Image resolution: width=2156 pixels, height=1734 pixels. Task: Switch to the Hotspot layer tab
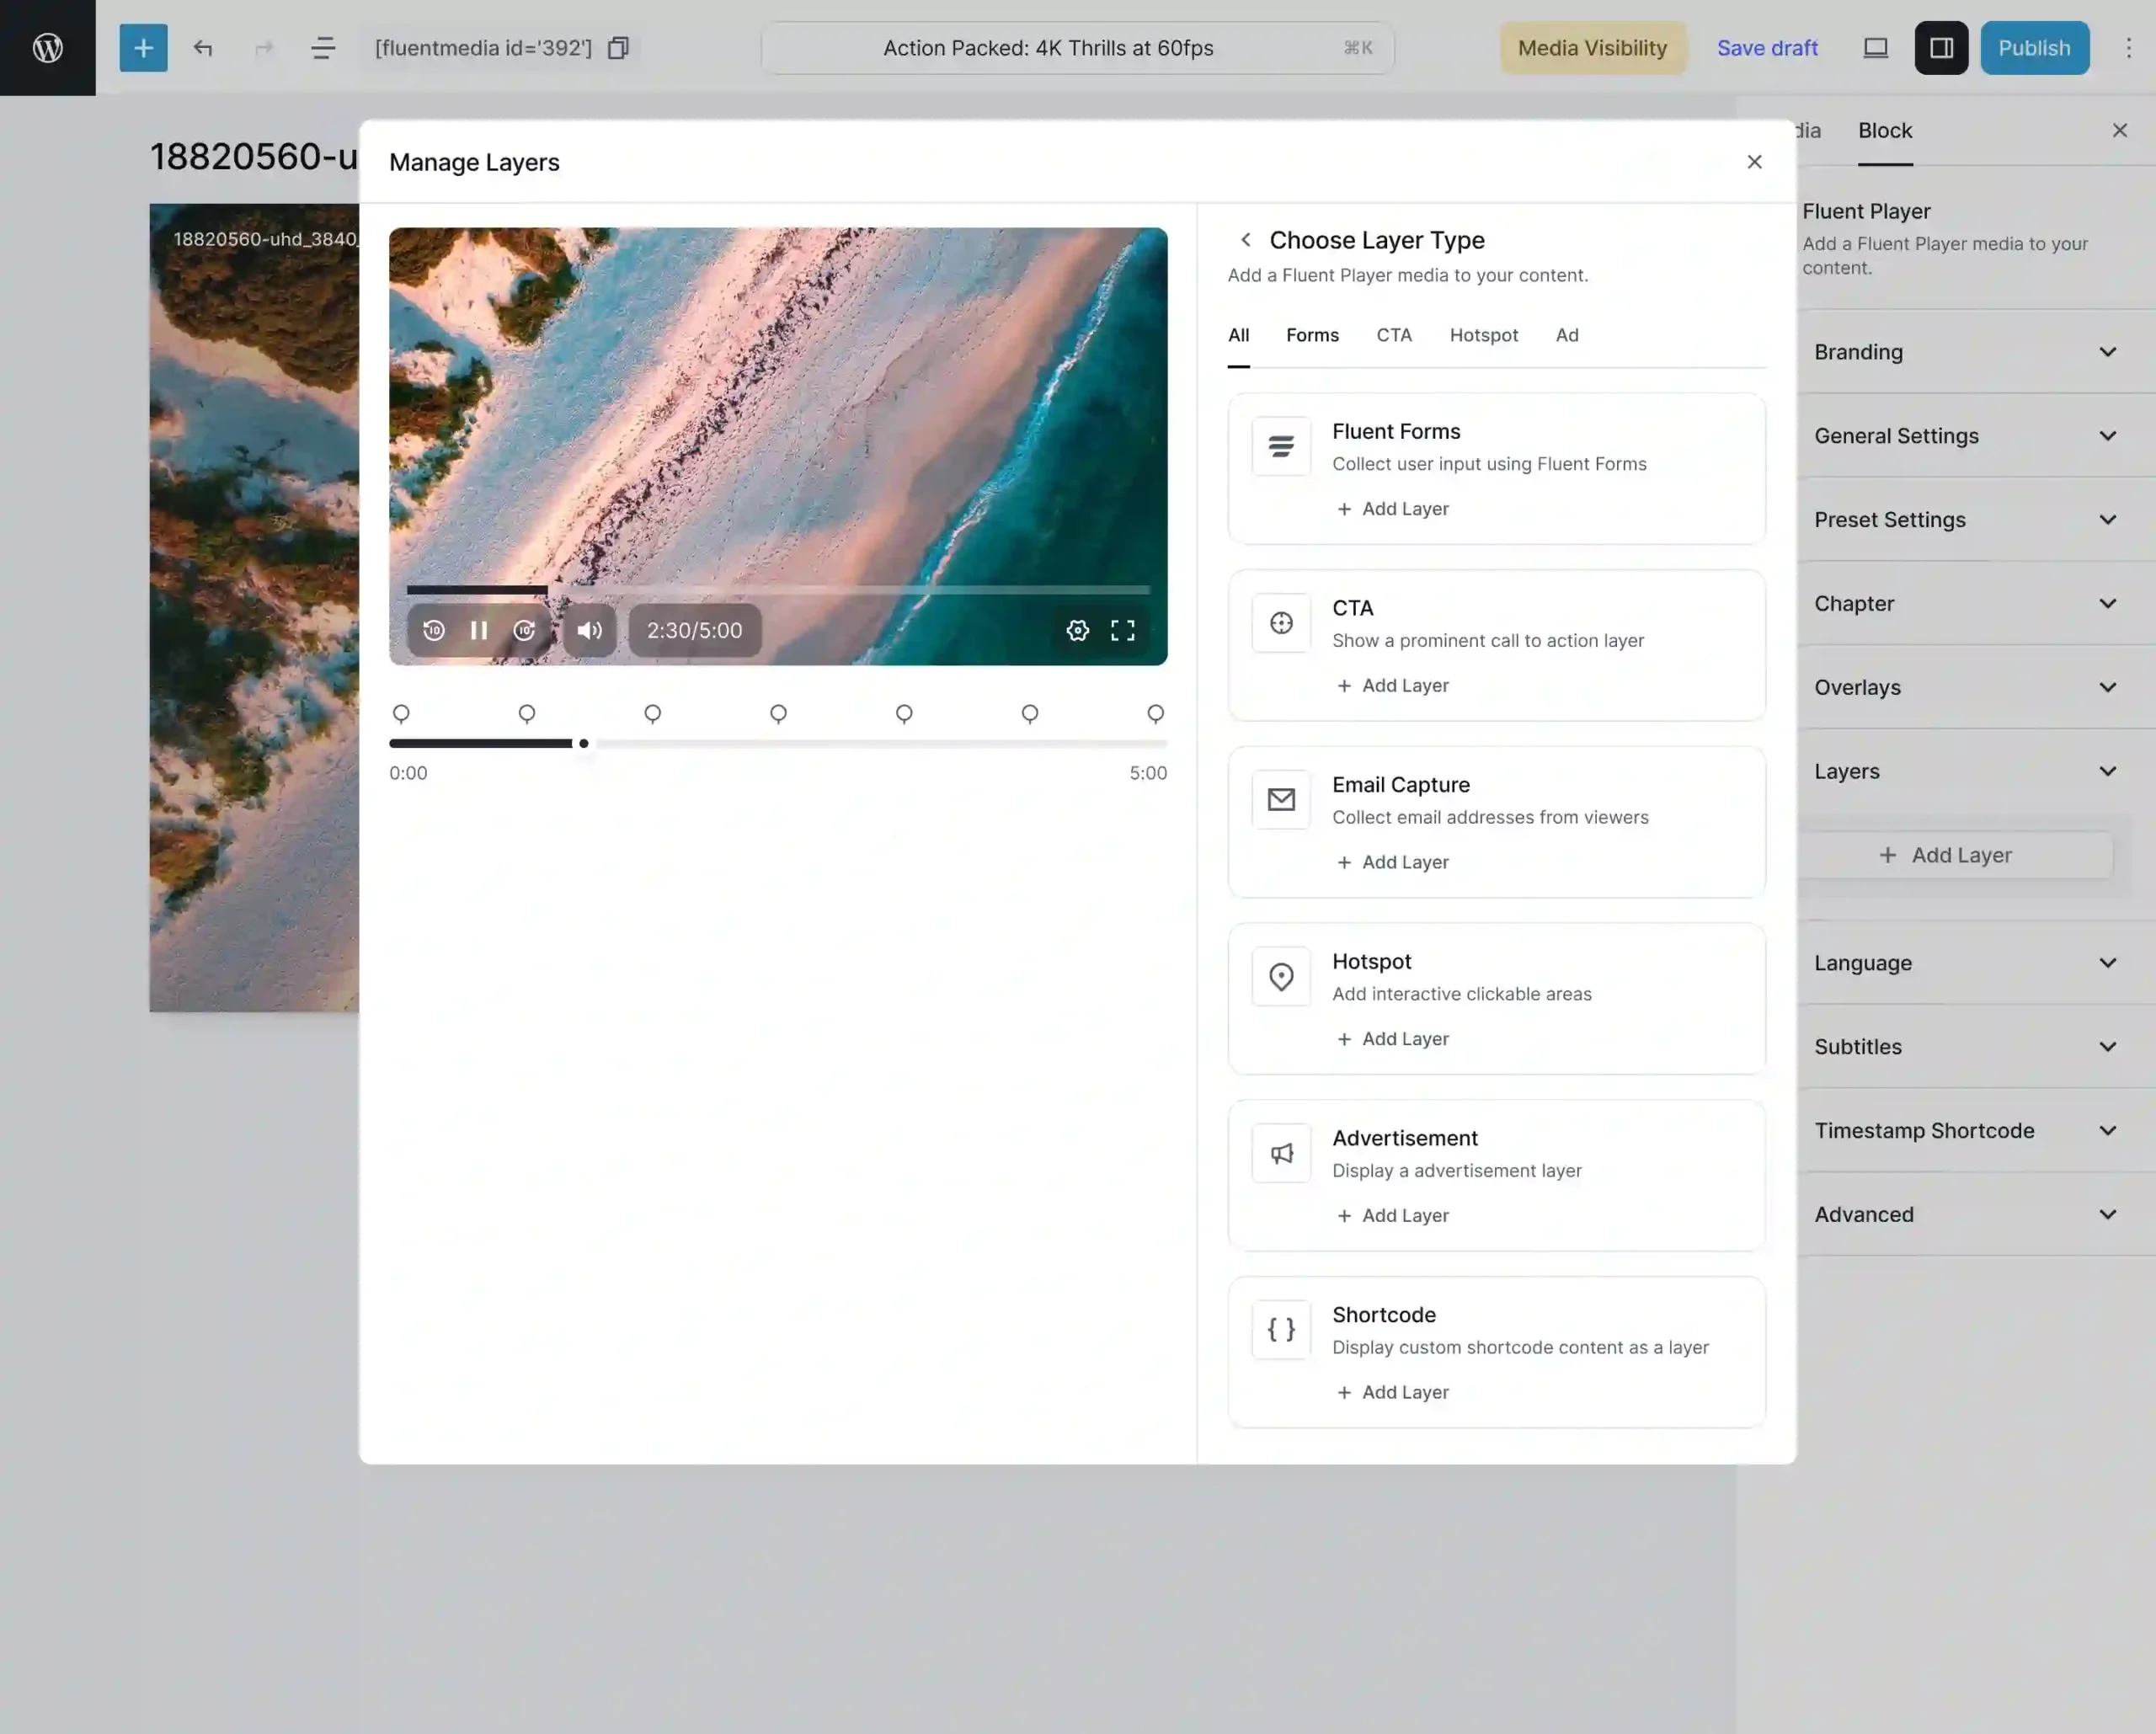point(1484,335)
